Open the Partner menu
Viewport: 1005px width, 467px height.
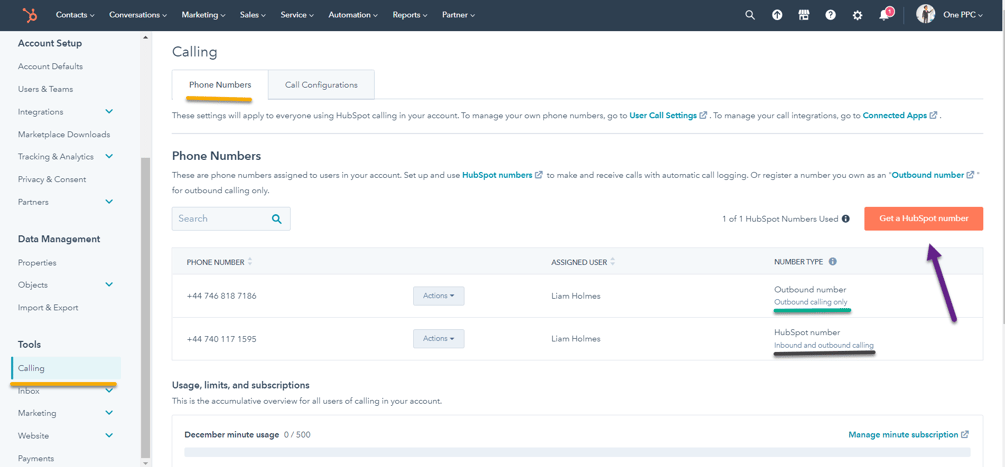tap(458, 15)
